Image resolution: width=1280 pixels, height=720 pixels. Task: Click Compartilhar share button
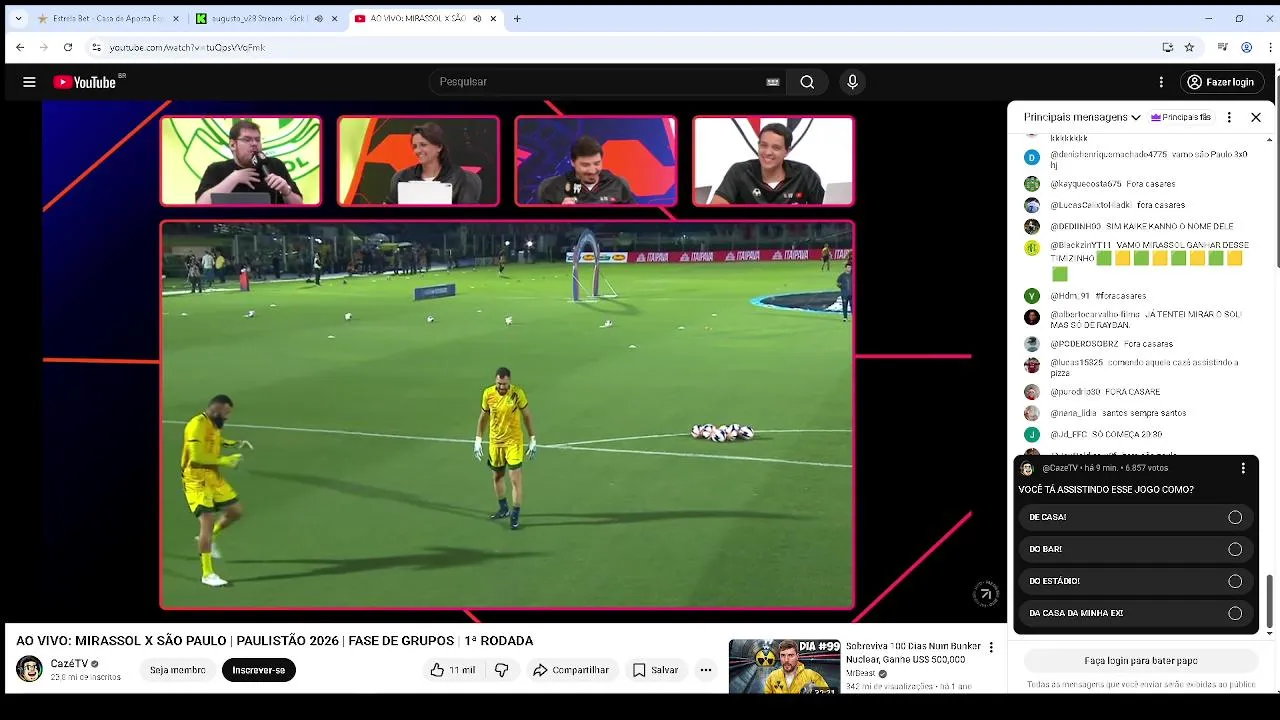tap(570, 670)
